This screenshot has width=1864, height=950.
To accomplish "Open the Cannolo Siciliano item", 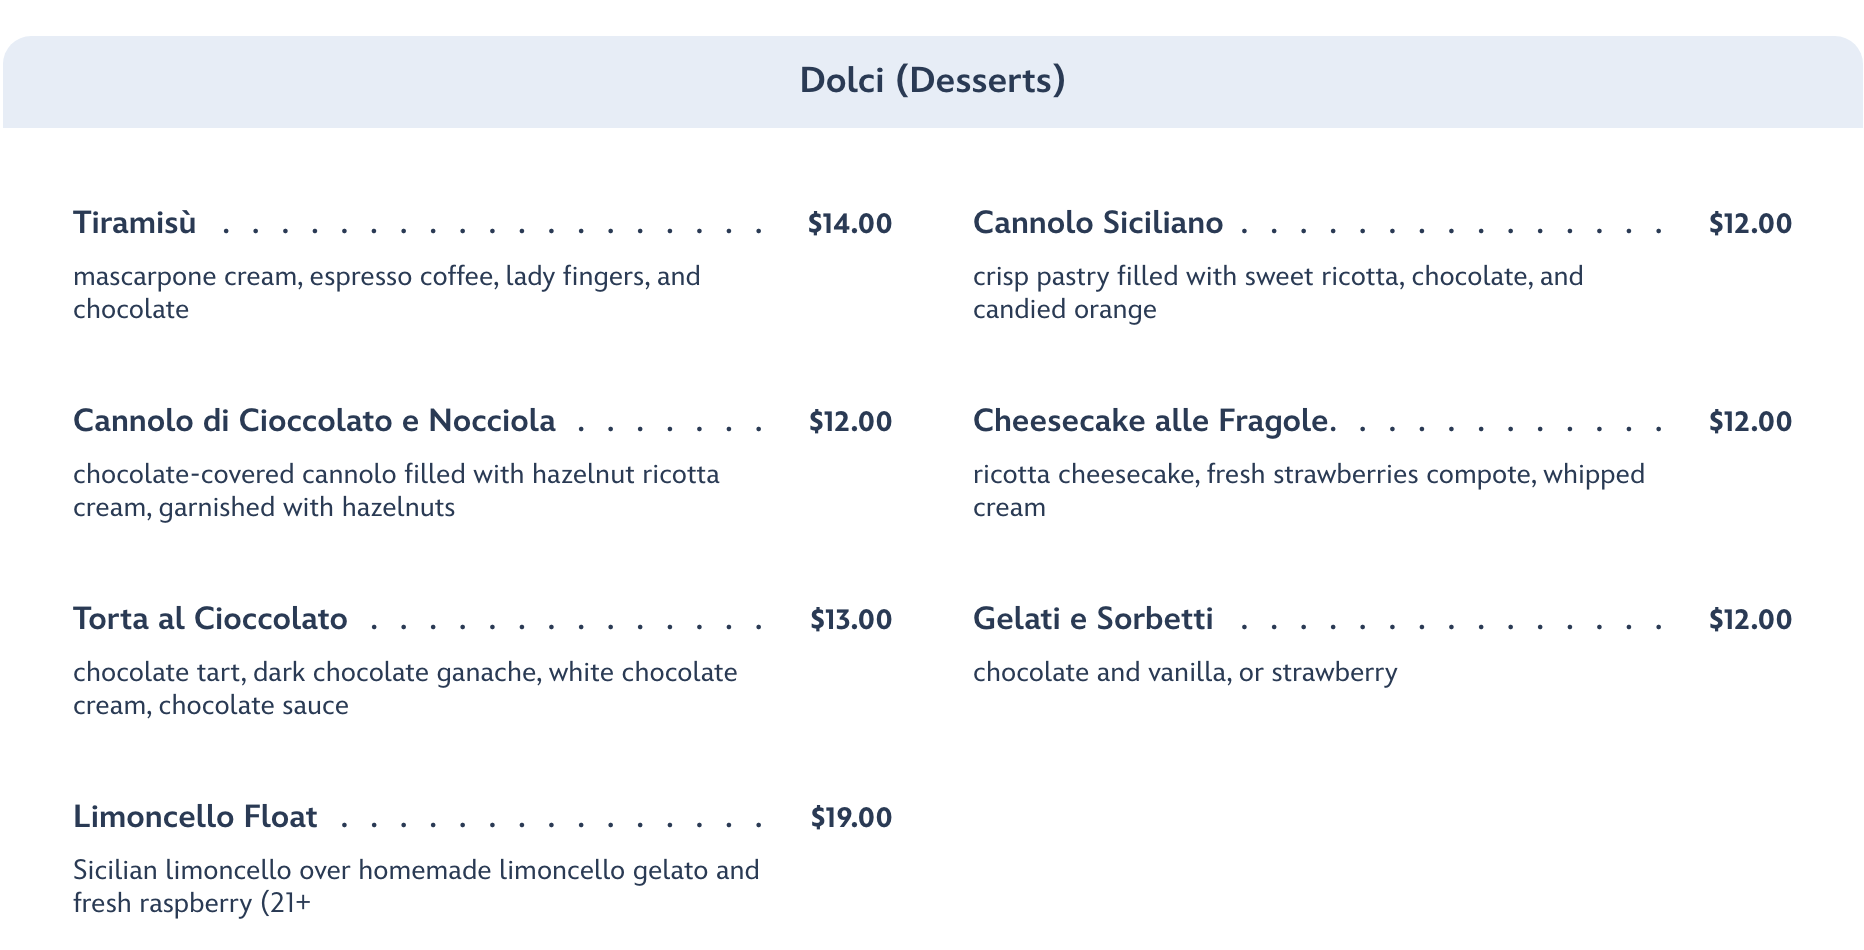I will point(1097,223).
